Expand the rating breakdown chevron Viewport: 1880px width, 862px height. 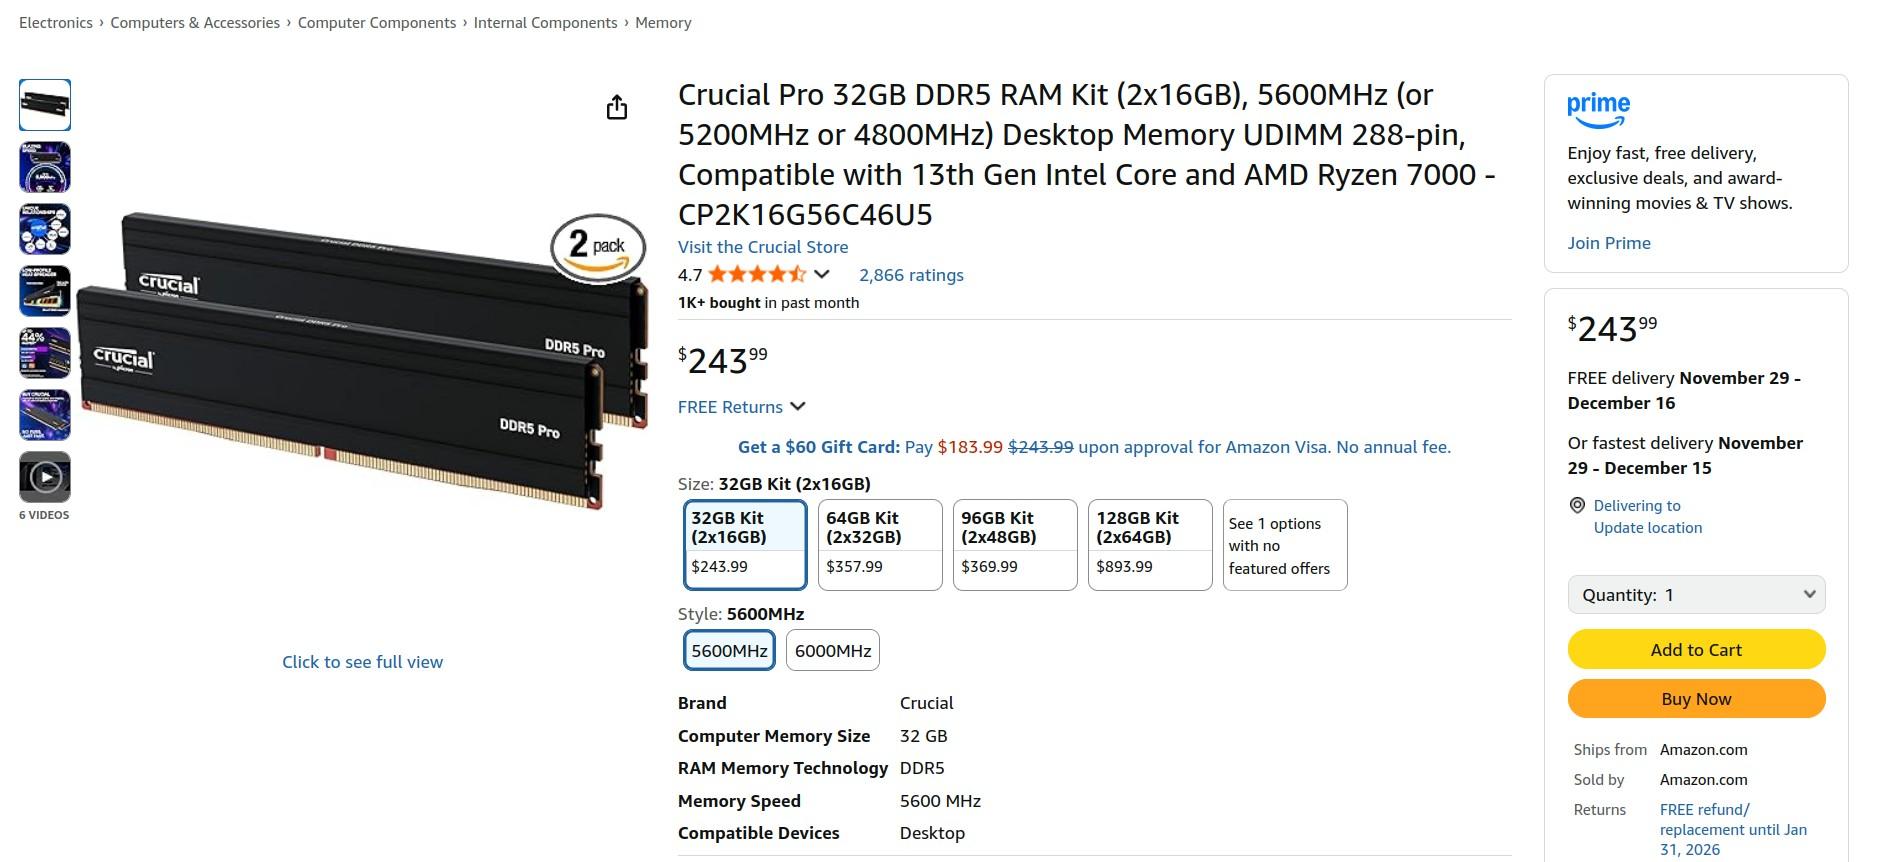click(x=822, y=274)
